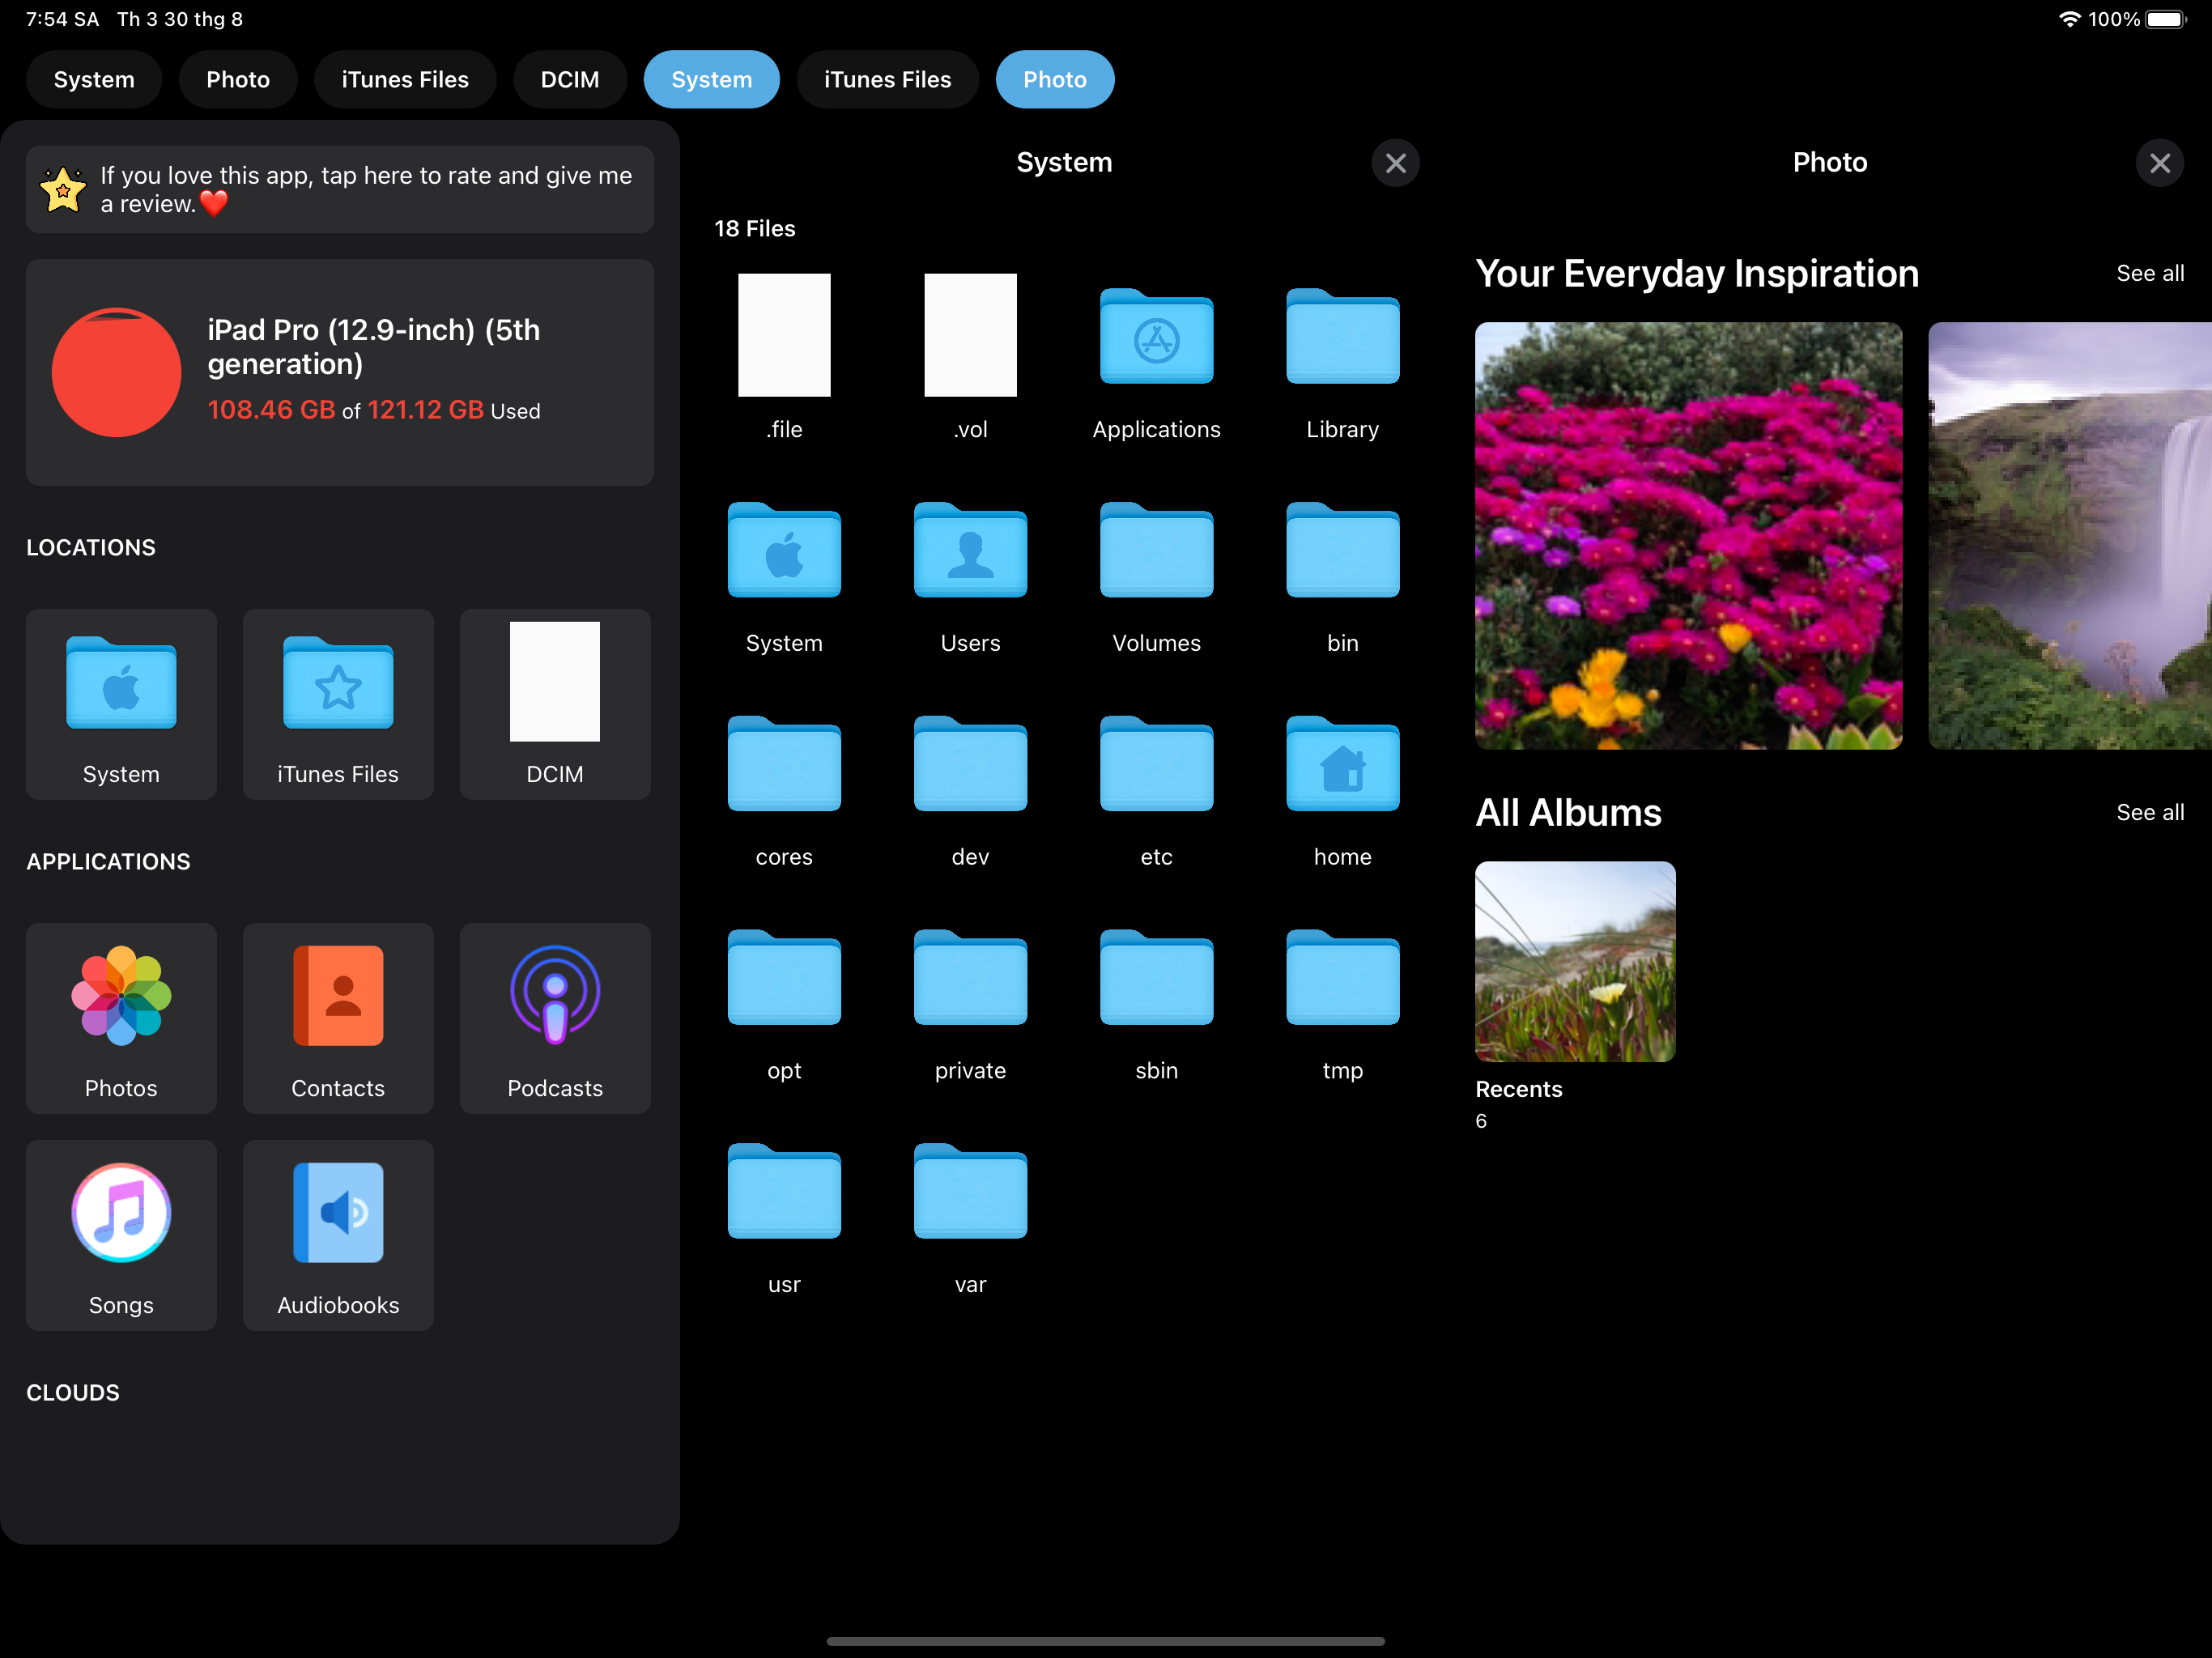Open the Contacts application tile
The image size is (2212, 1658).
pos(338,1017)
